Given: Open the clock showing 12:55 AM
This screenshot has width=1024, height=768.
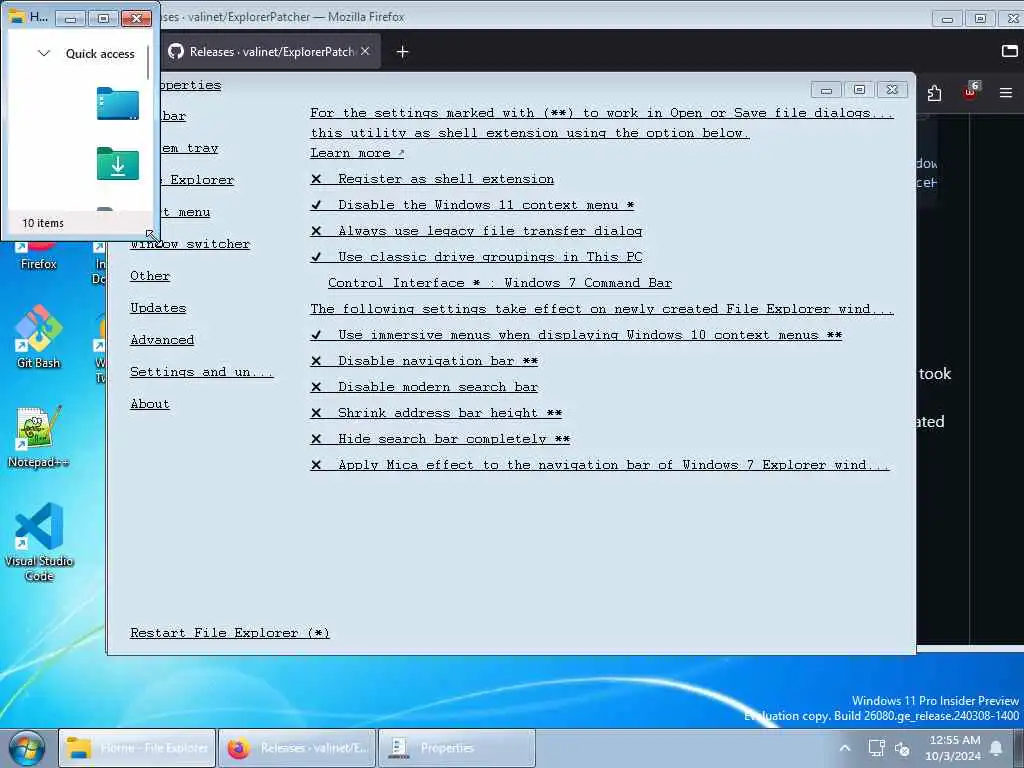Looking at the screenshot, I should tap(953, 748).
